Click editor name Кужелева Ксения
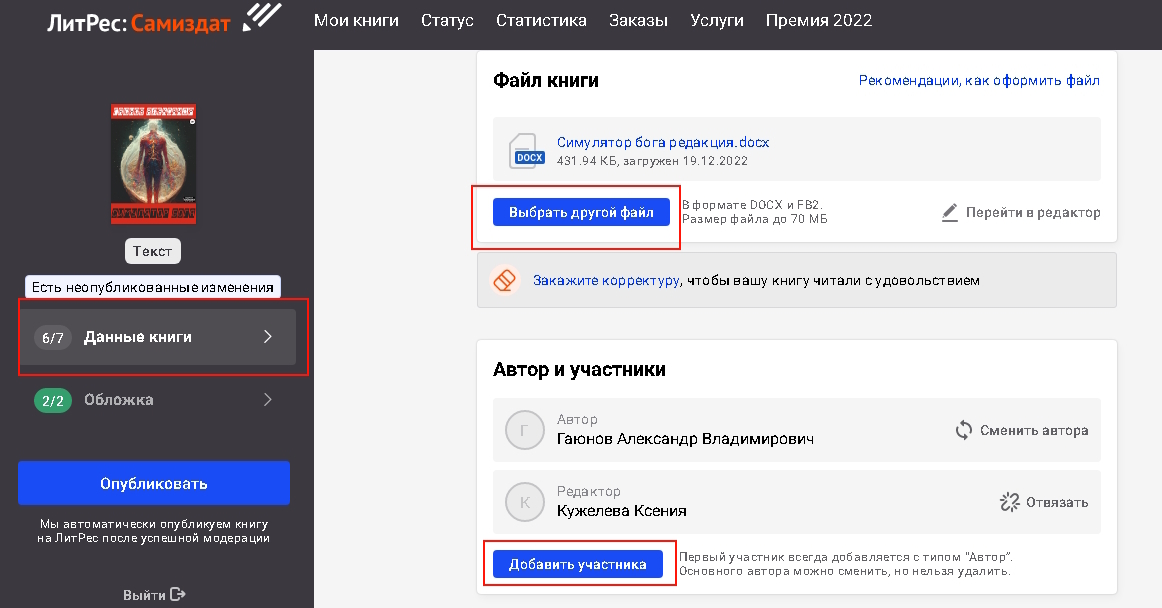This screenshot has width=1162, height=608. point(622,511)
